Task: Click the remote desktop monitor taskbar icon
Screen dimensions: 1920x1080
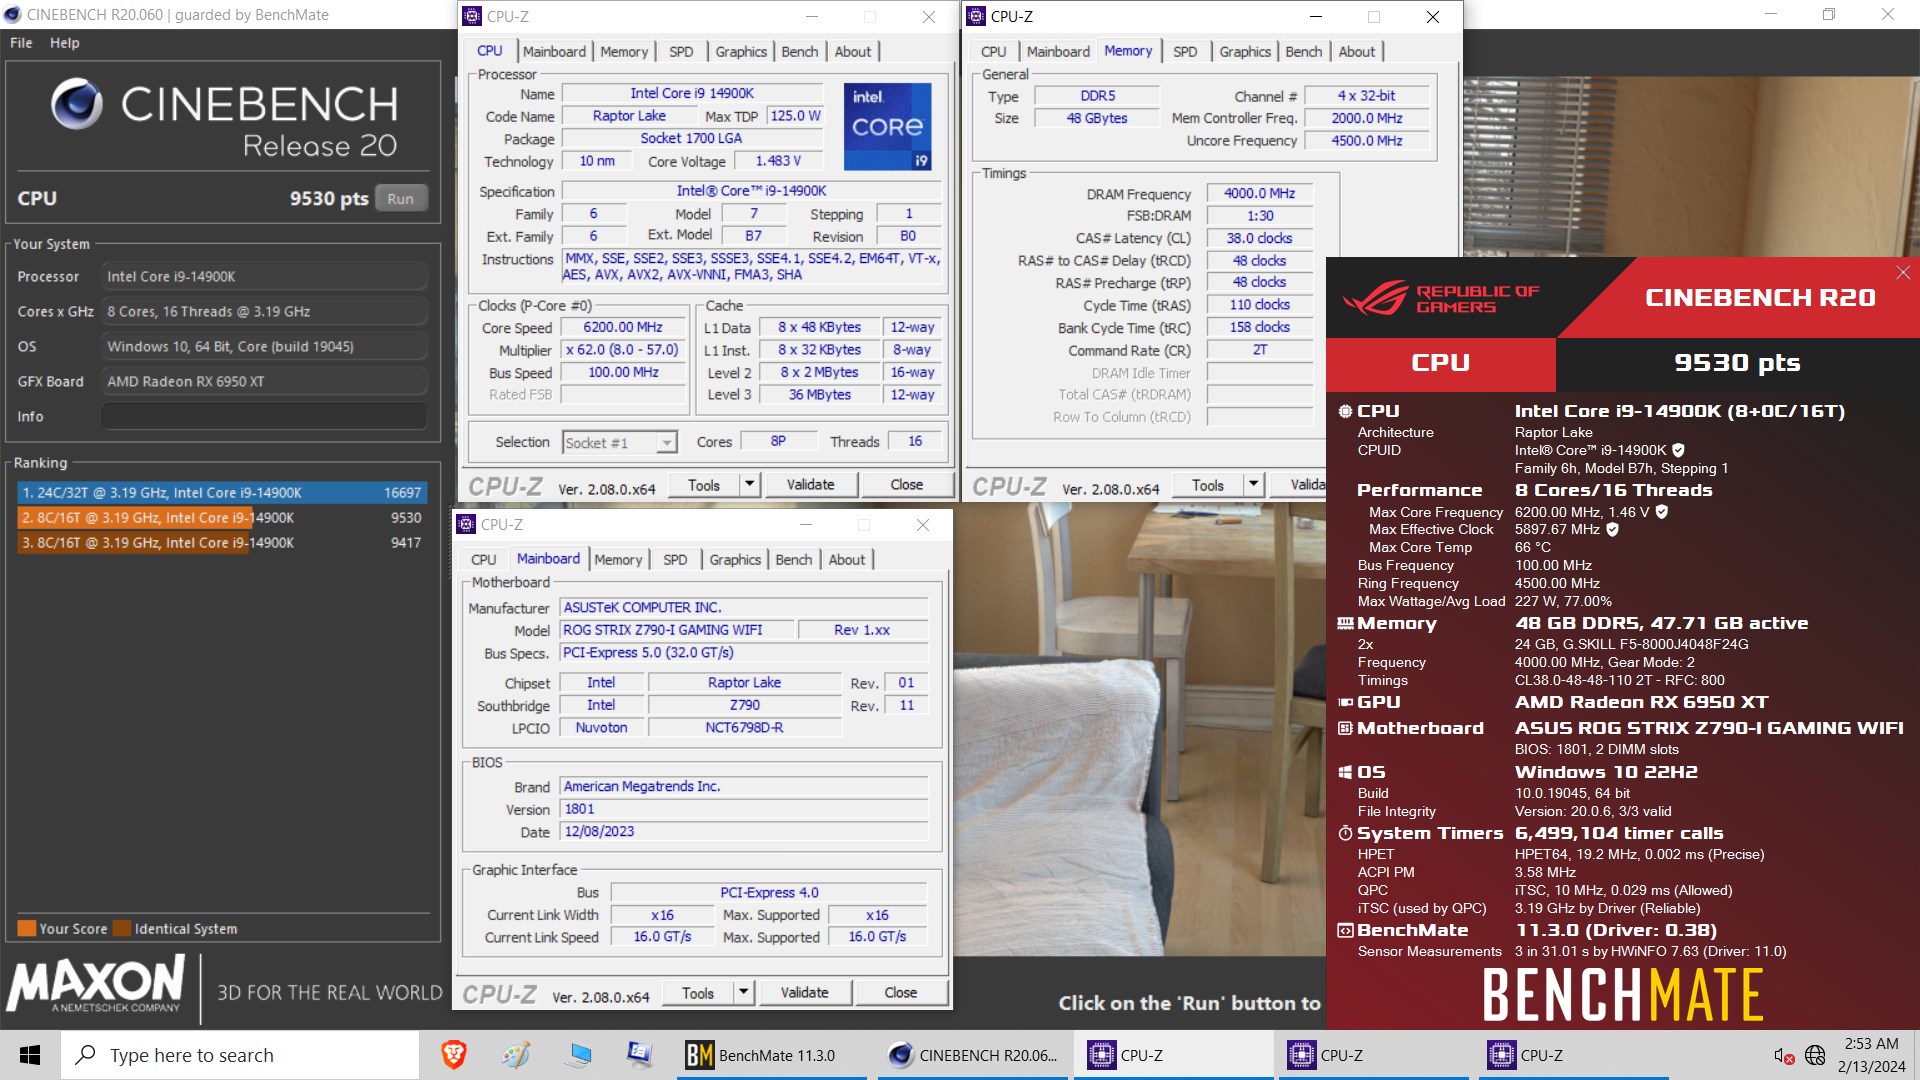Action: [x=578, y=1055]
